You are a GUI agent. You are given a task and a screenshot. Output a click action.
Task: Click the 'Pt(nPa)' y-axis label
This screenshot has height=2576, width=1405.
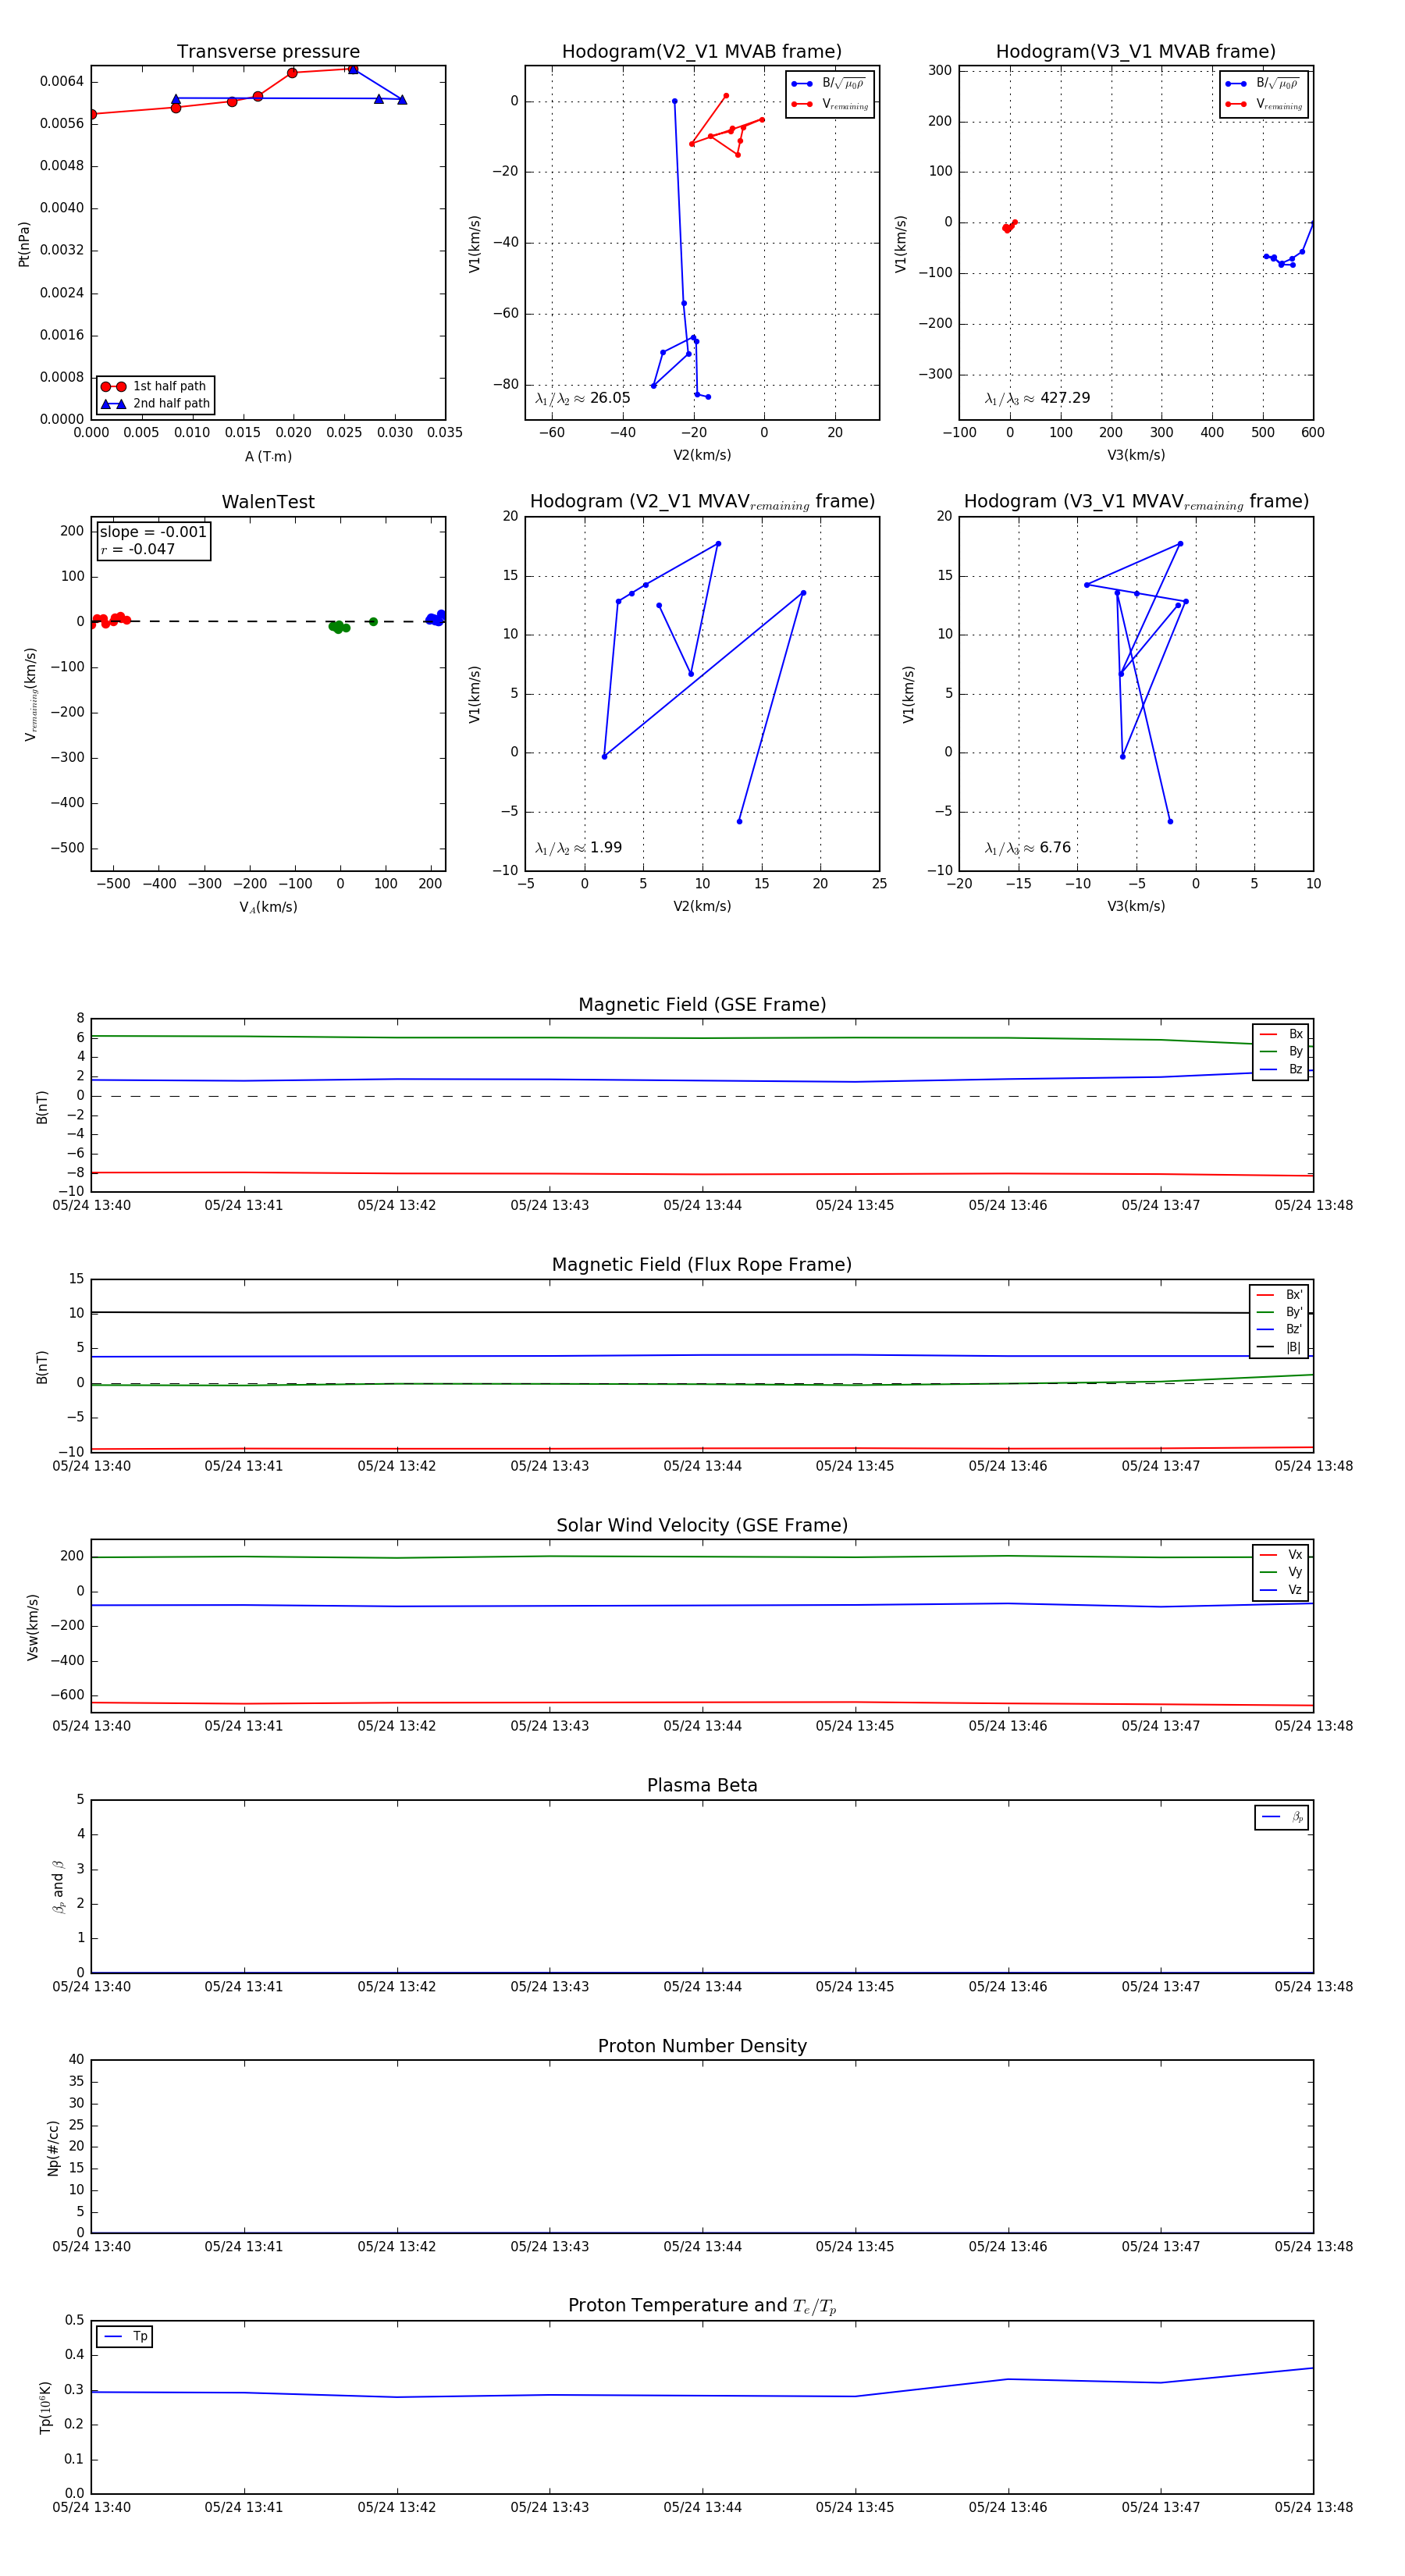[24, 244]
